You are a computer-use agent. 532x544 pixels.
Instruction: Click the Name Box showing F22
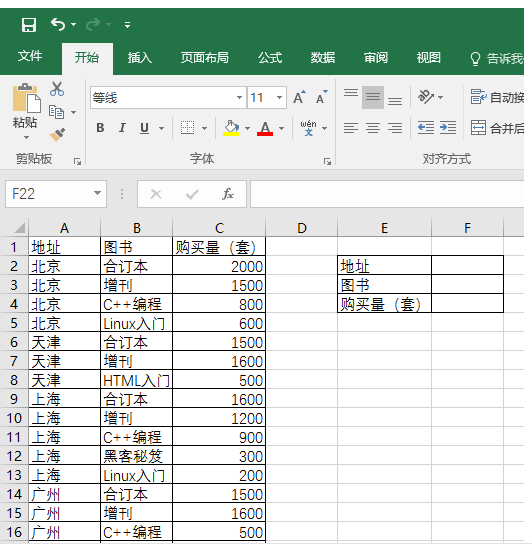pyautogui.click(x=49, y=194)
